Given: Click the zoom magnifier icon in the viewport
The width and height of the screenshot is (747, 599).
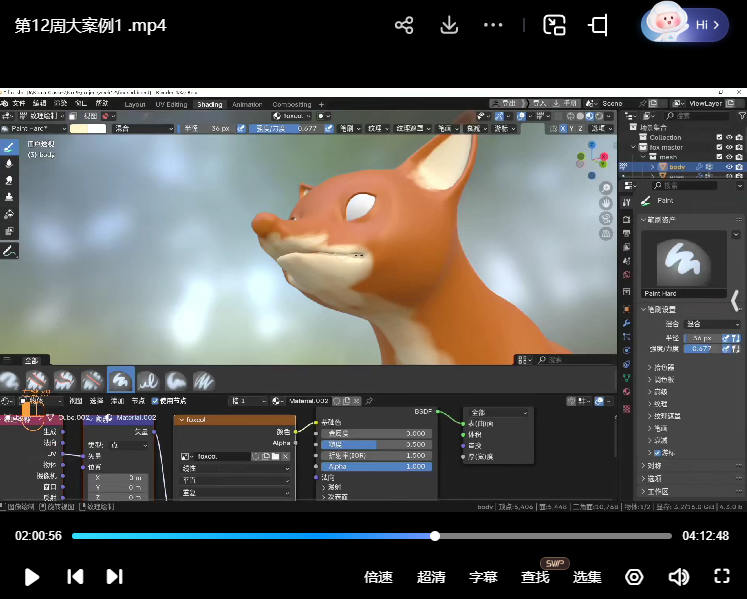Looking at the screenshot, I should tap(606, 188).
